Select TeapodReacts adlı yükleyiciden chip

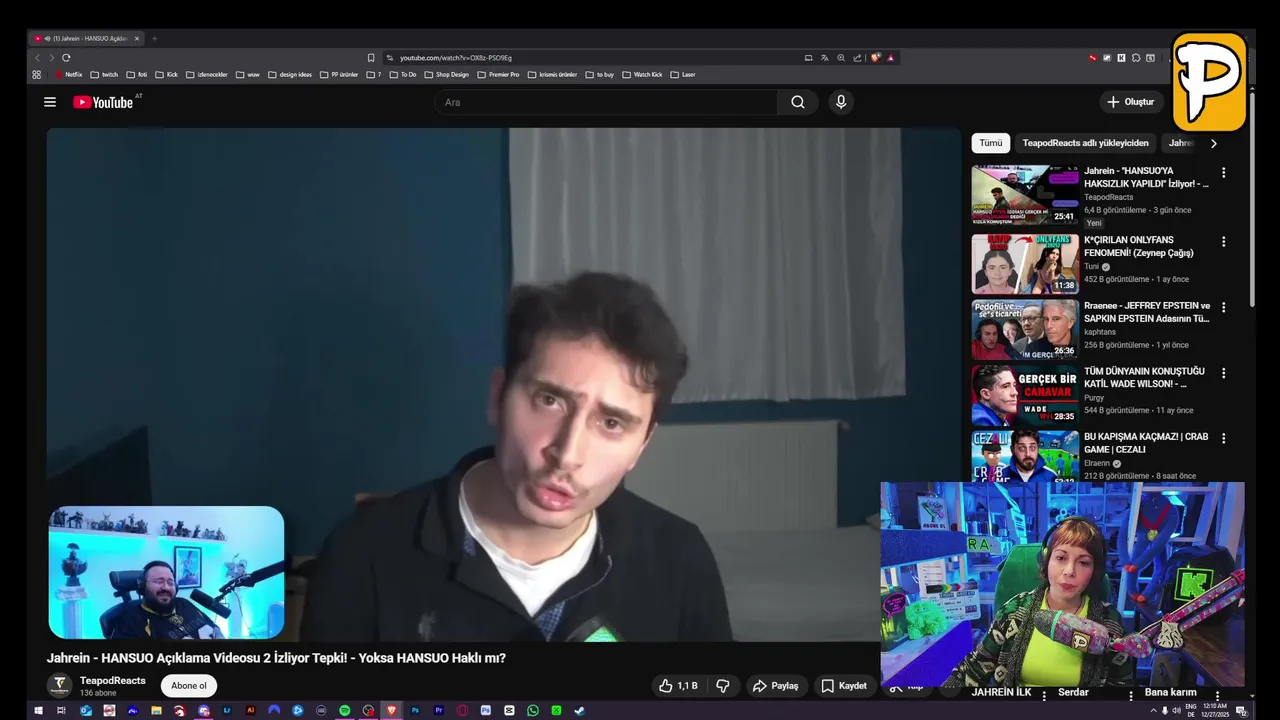1085,143
